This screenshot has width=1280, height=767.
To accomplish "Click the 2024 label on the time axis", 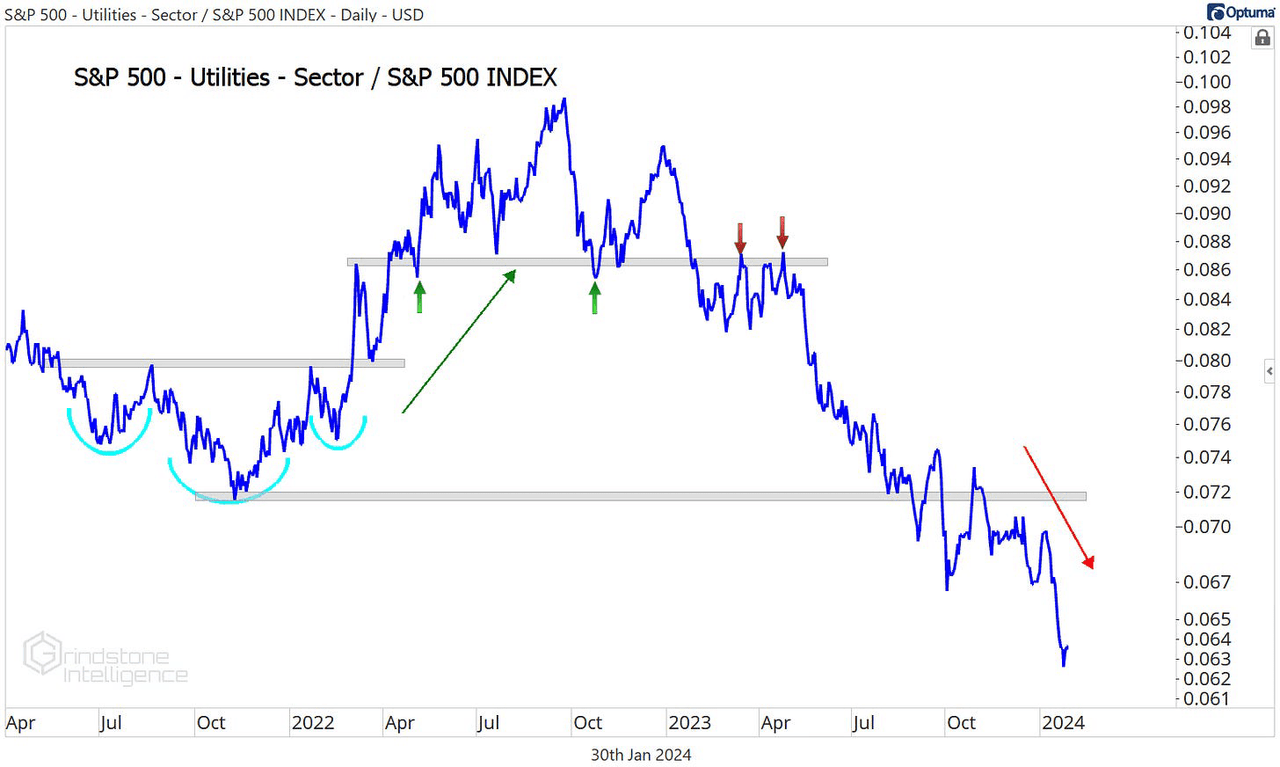I will coord(1063,722).
